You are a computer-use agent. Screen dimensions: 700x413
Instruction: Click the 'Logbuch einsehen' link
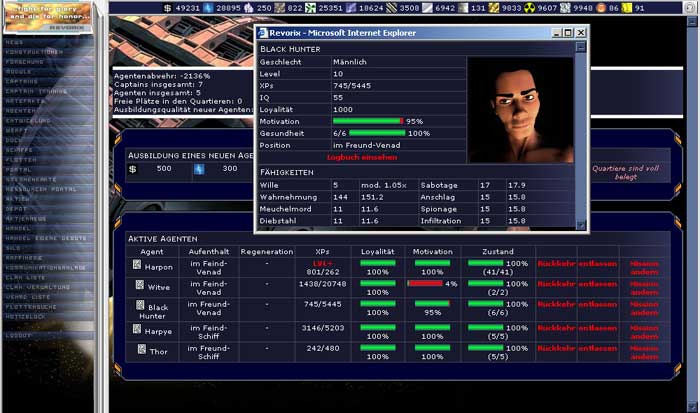point(361,158)
